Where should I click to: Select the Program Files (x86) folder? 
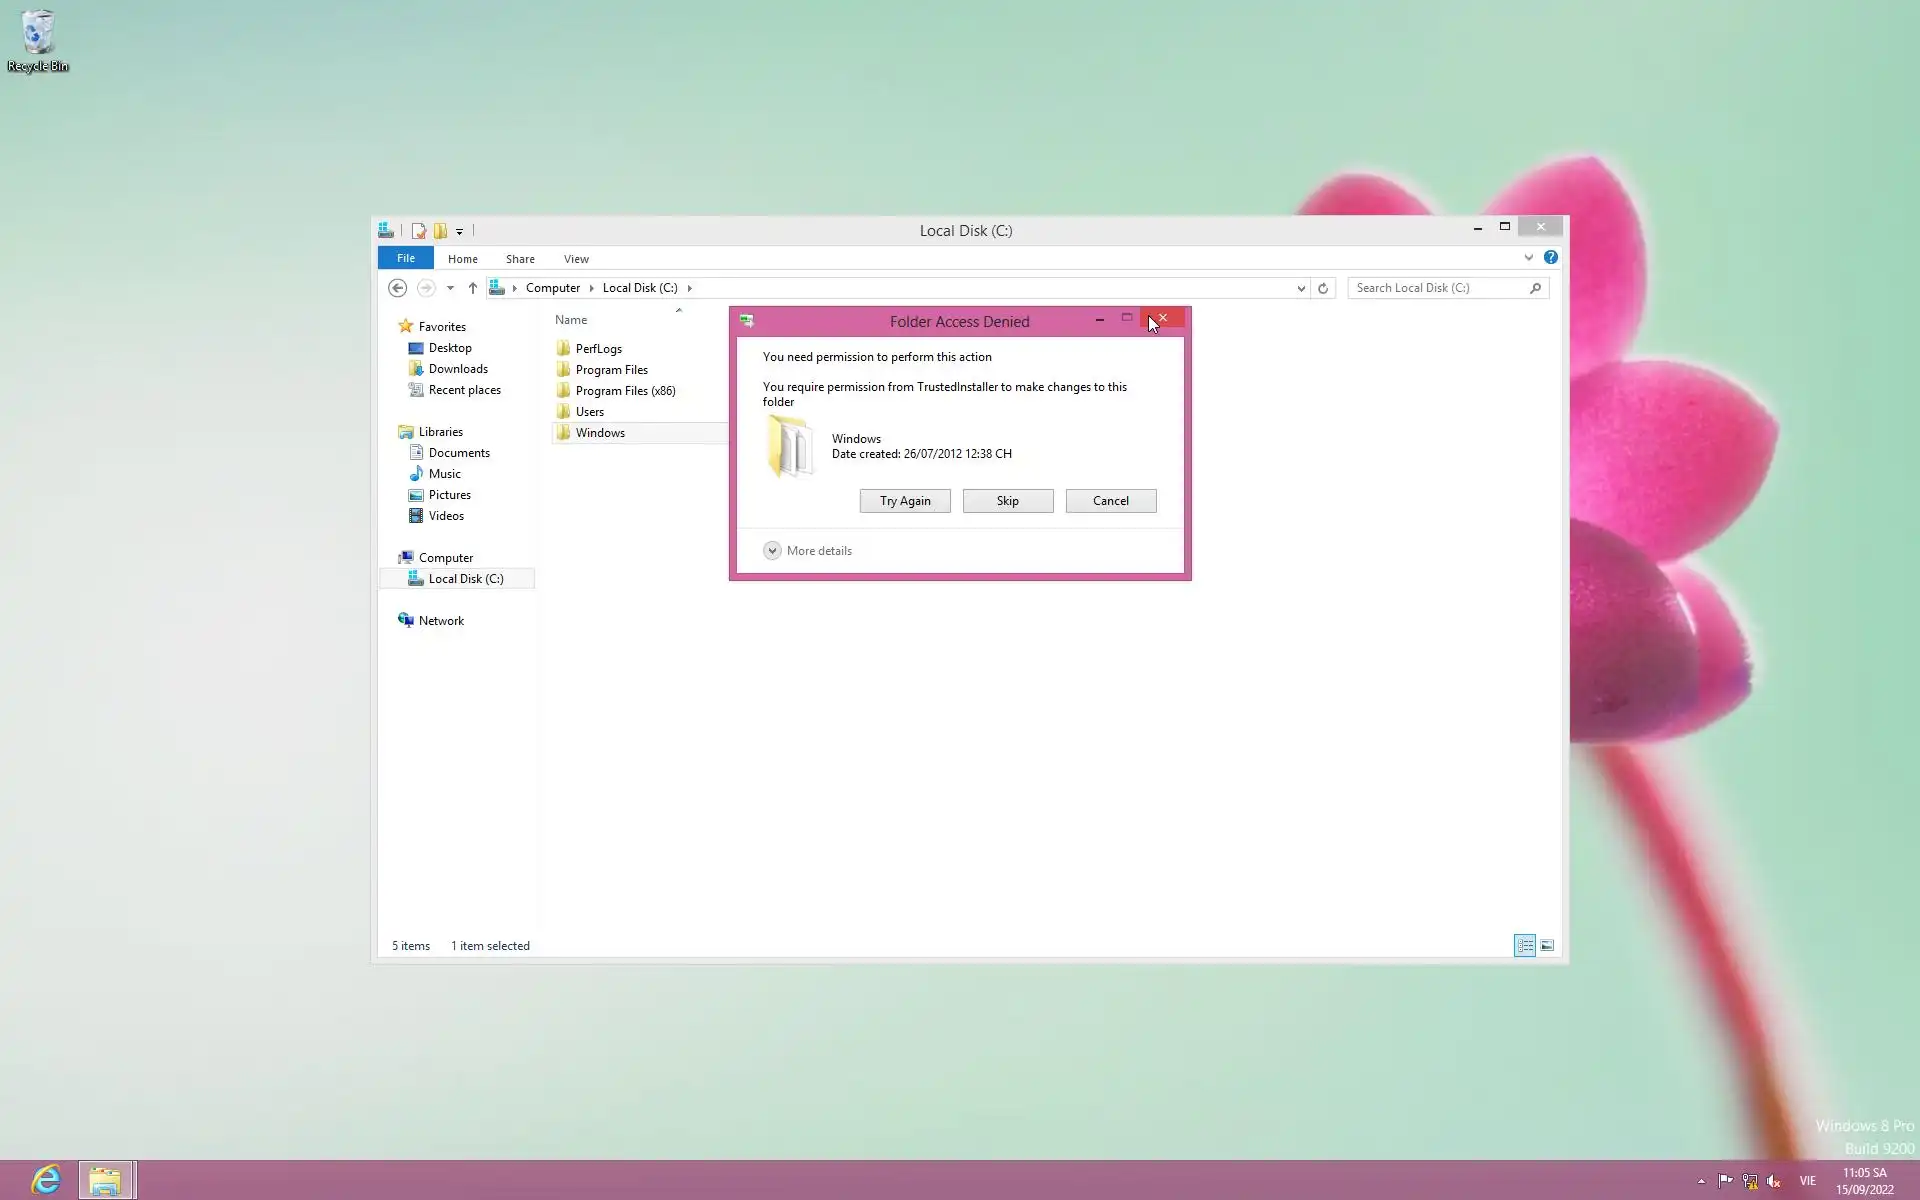[625, 391]
